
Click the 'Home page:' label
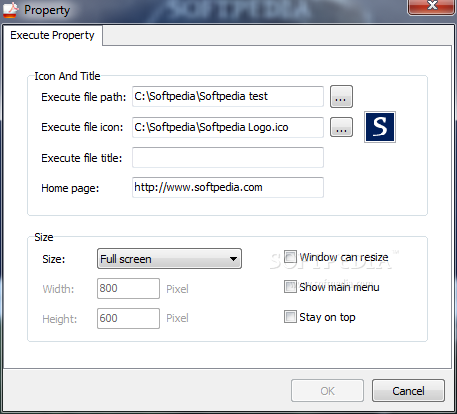[70, 188]
